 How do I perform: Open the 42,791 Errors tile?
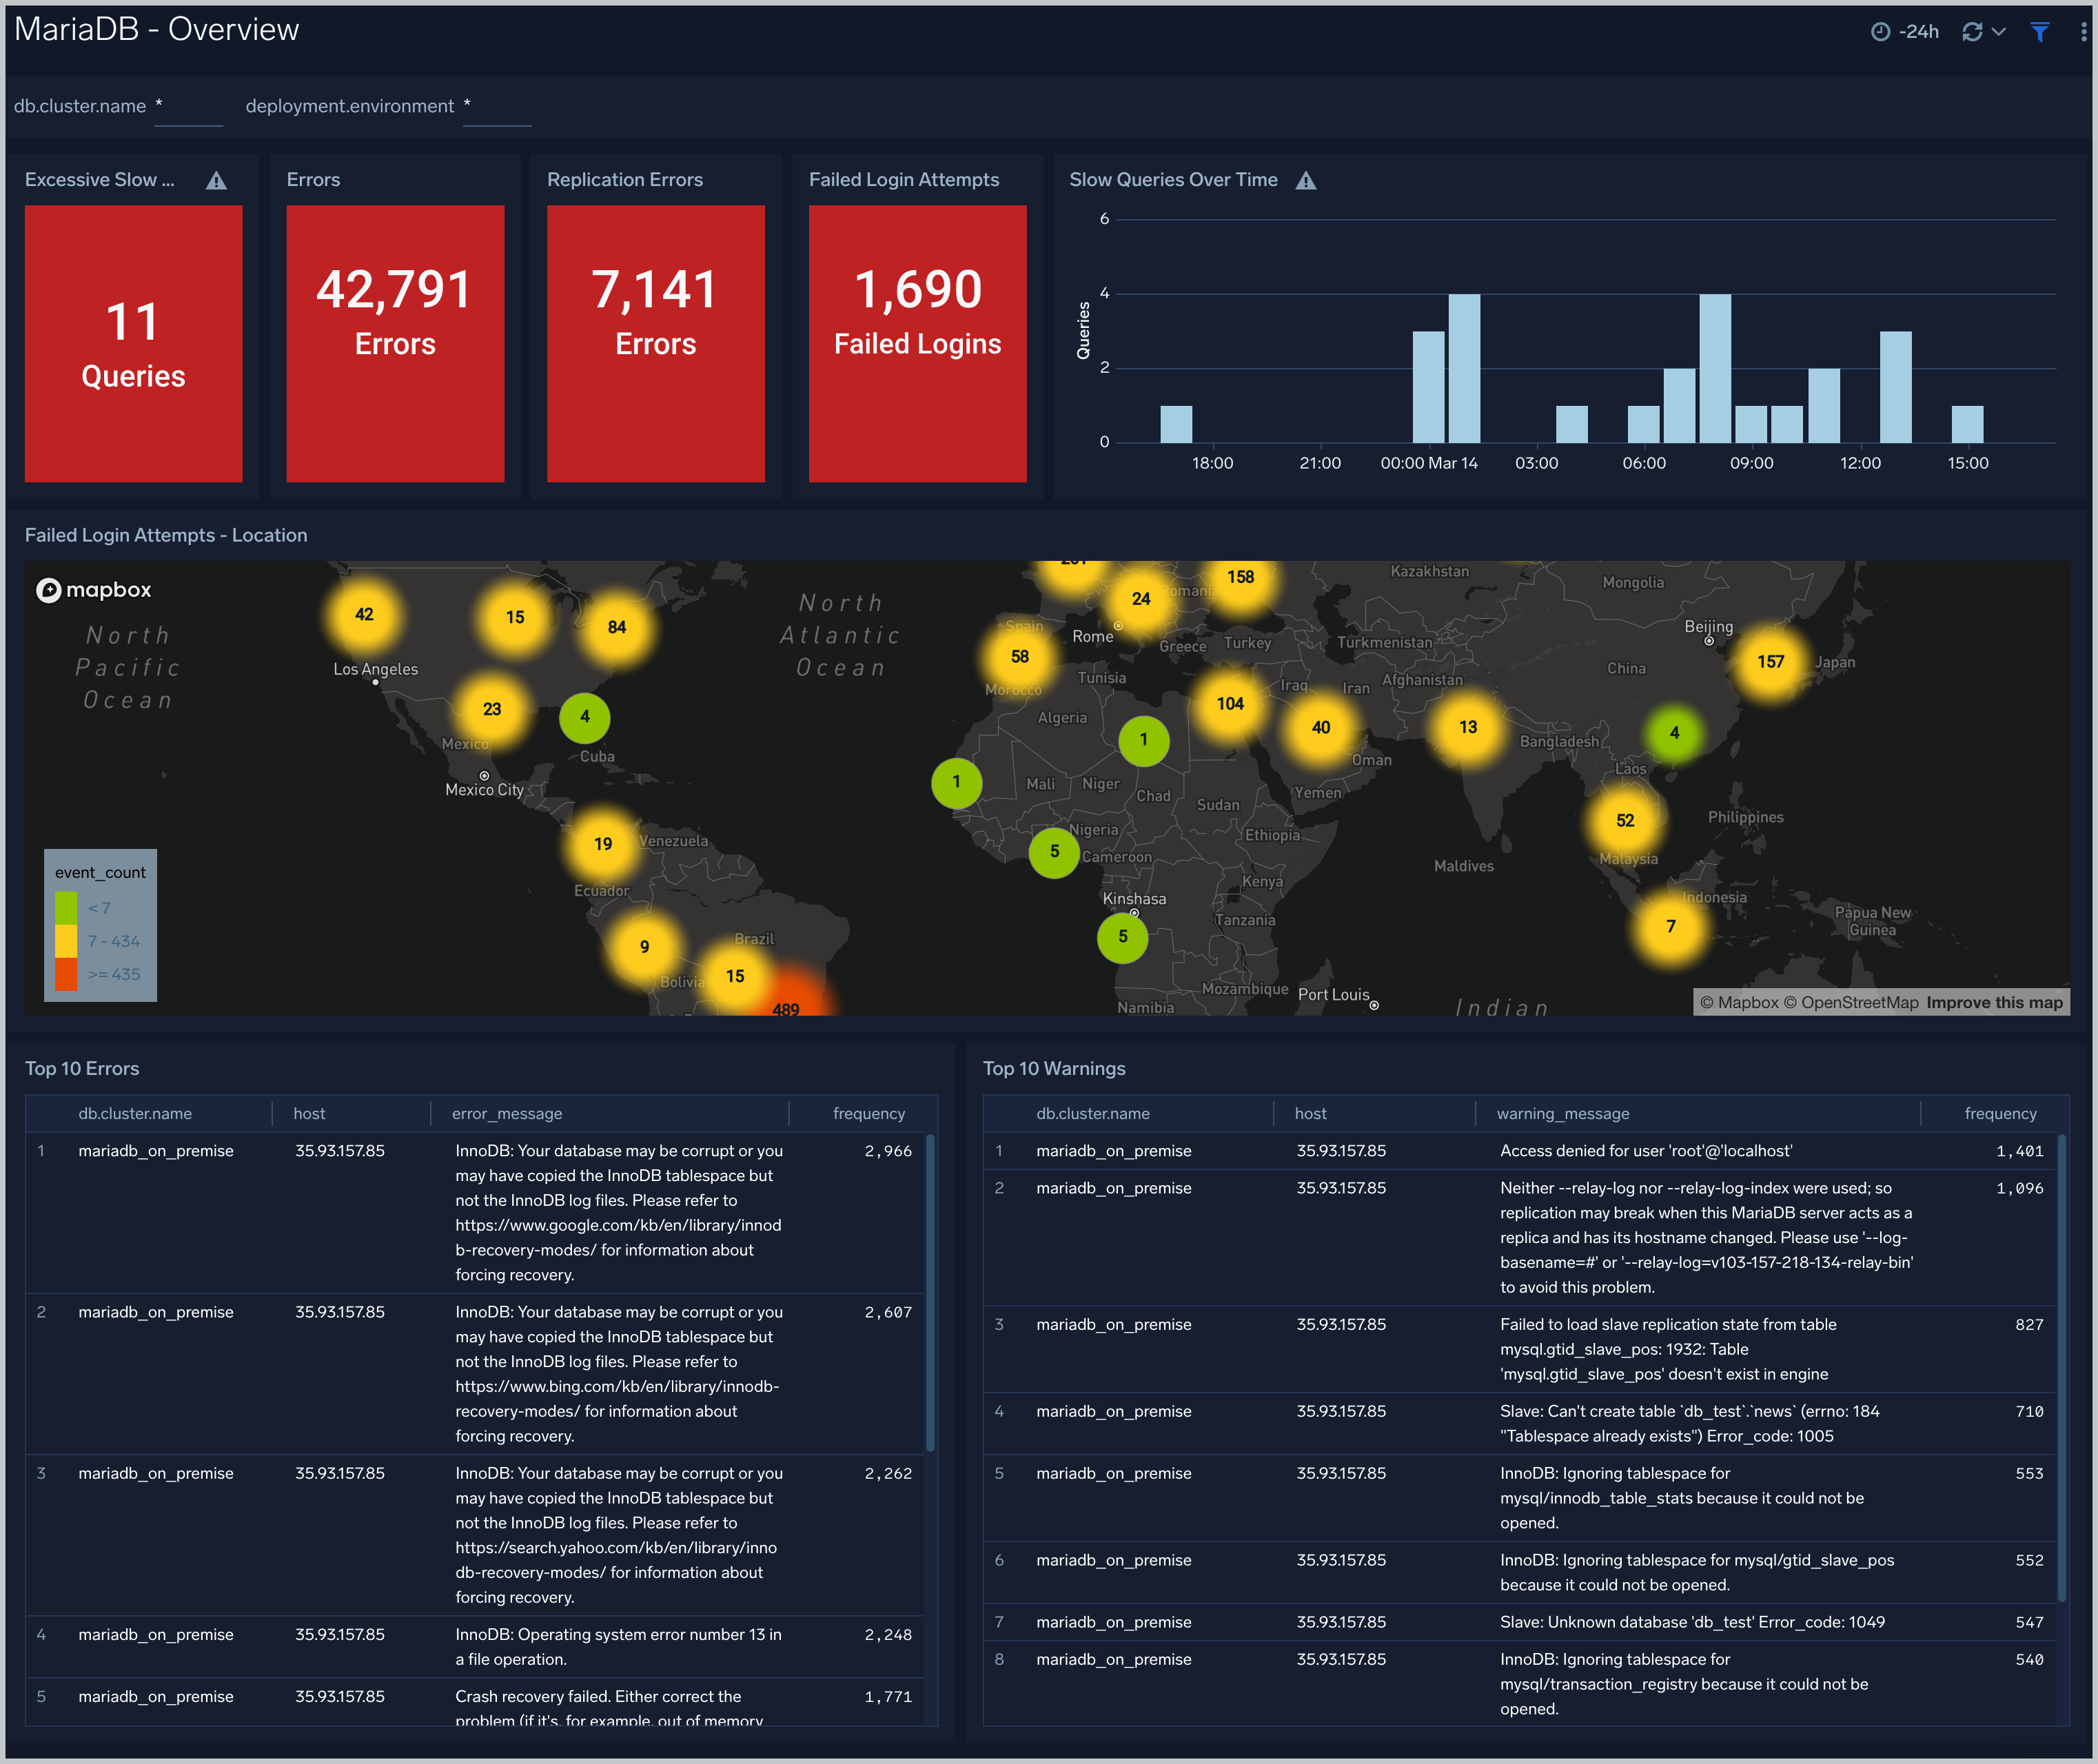[x=395, y=343]
